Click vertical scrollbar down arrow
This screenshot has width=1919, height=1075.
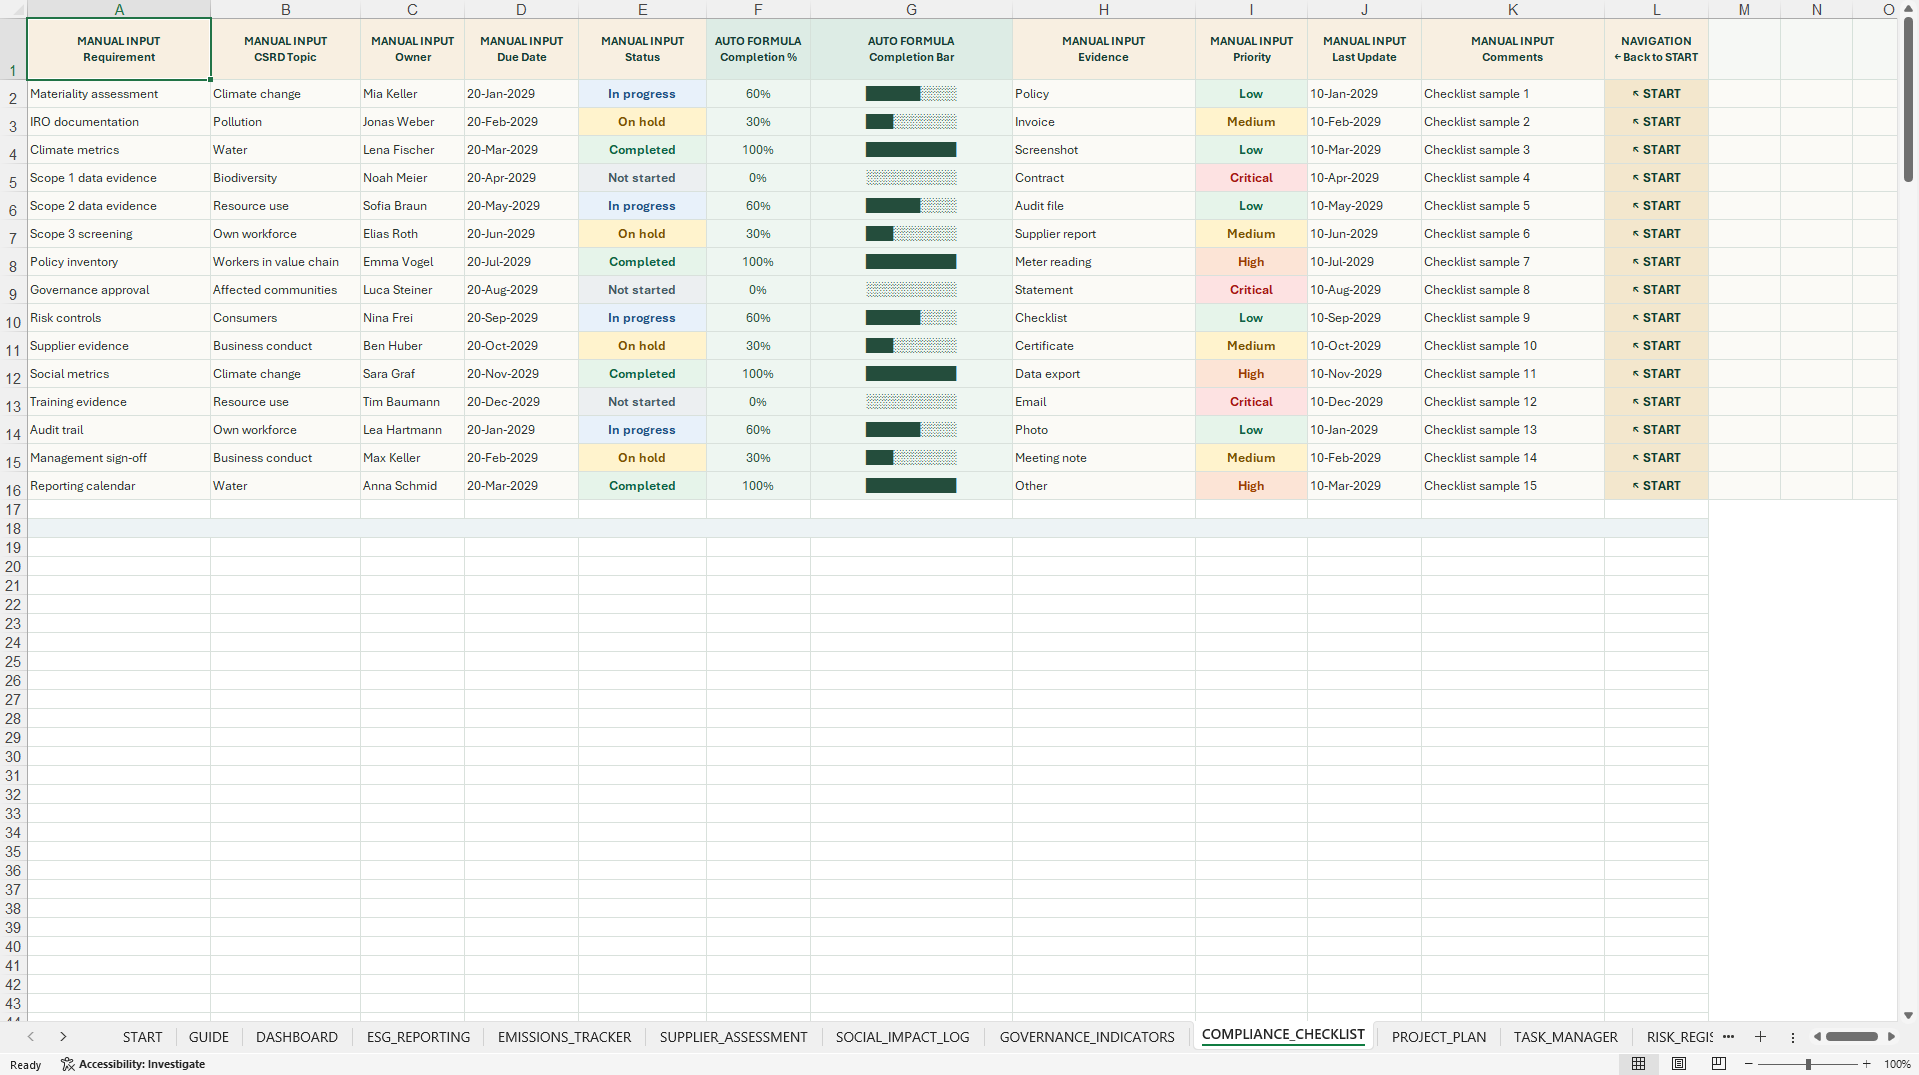(1908, 1015)
